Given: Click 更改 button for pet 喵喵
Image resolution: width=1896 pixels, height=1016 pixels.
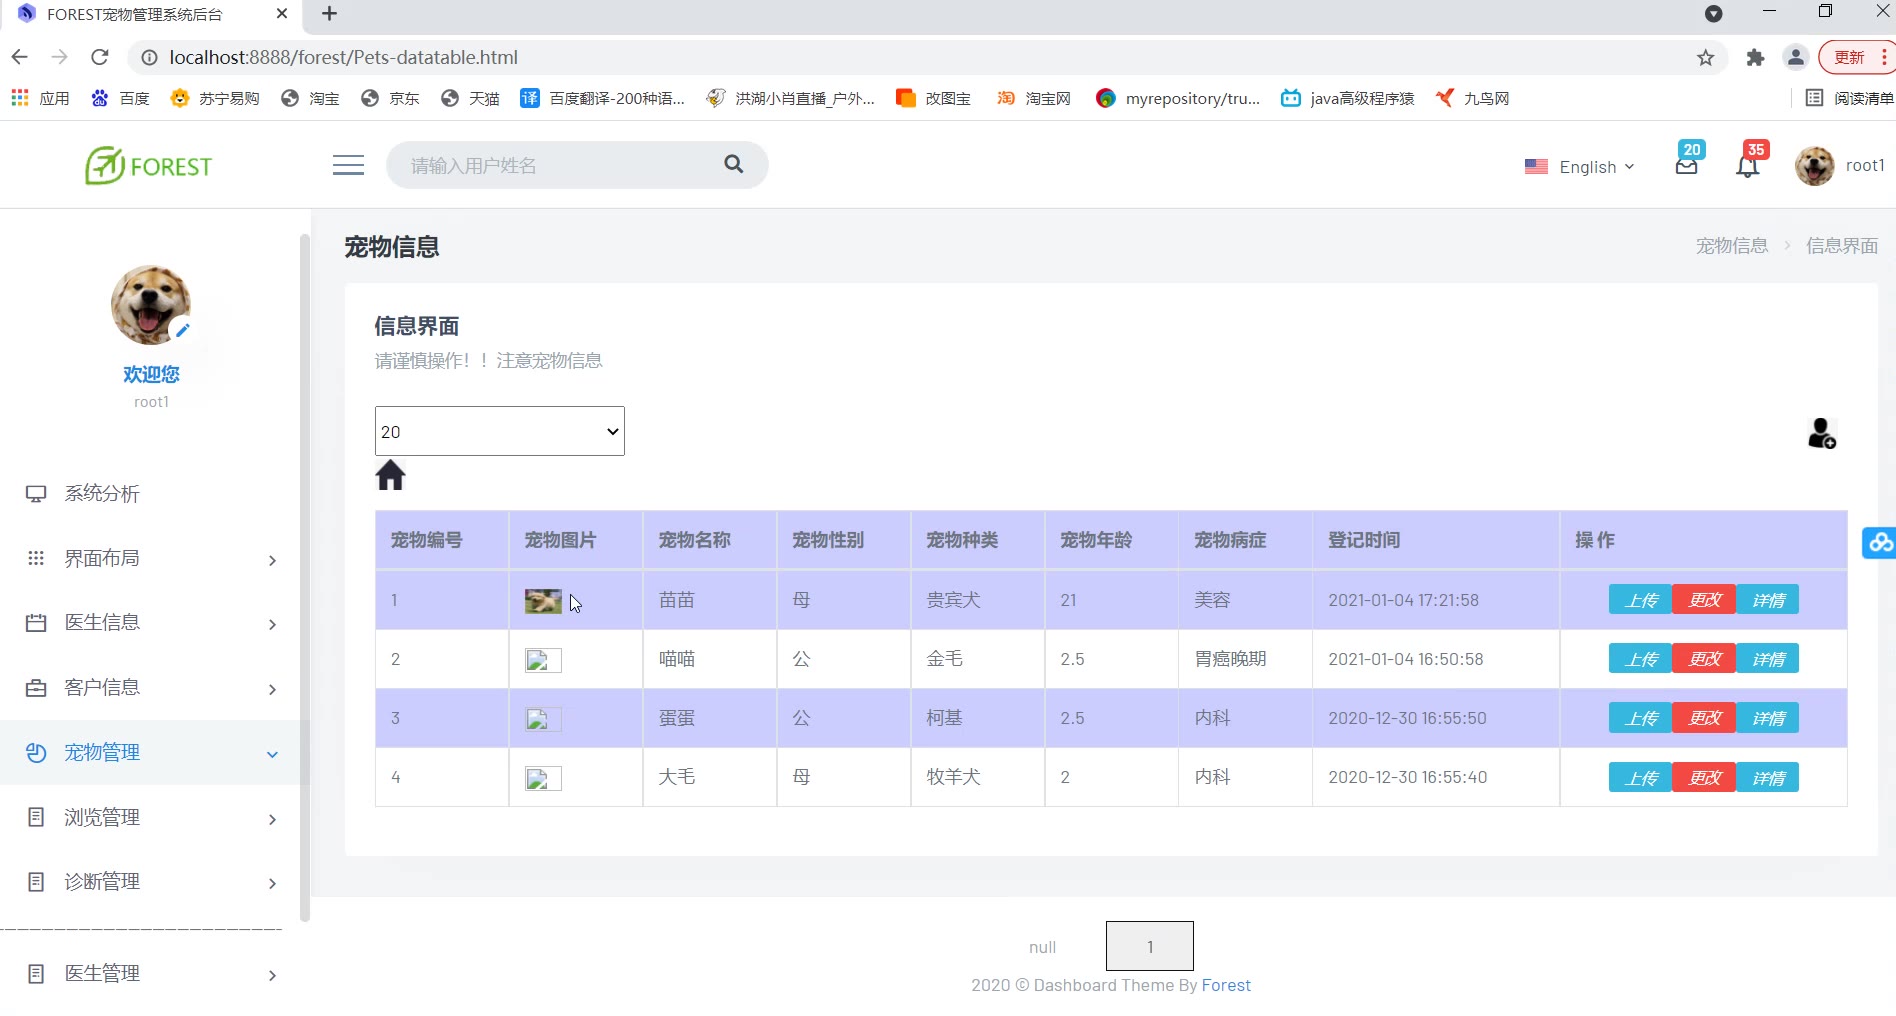Looking at the screenshot, I should [x=1704, y=659].
